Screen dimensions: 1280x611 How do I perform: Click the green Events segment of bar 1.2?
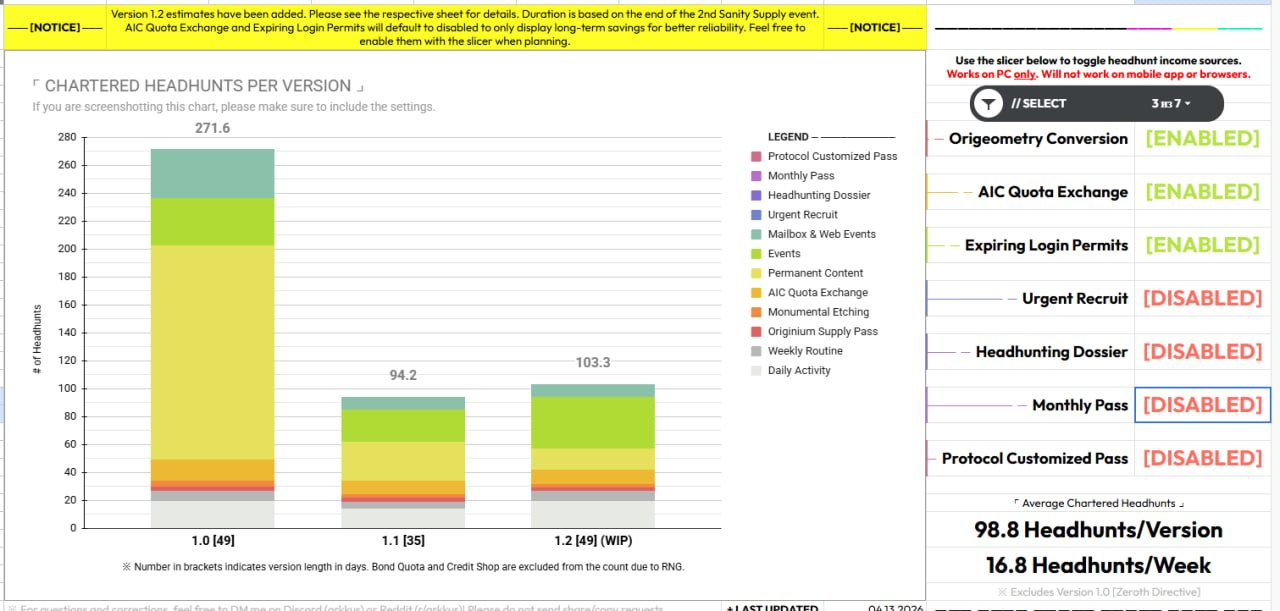[593, 422]
